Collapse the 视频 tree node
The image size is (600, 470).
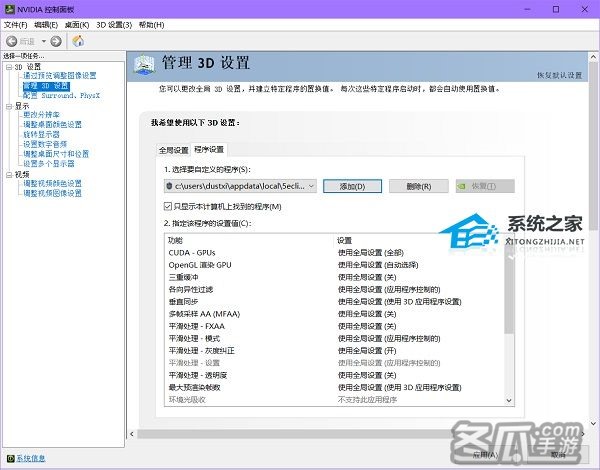9,175
